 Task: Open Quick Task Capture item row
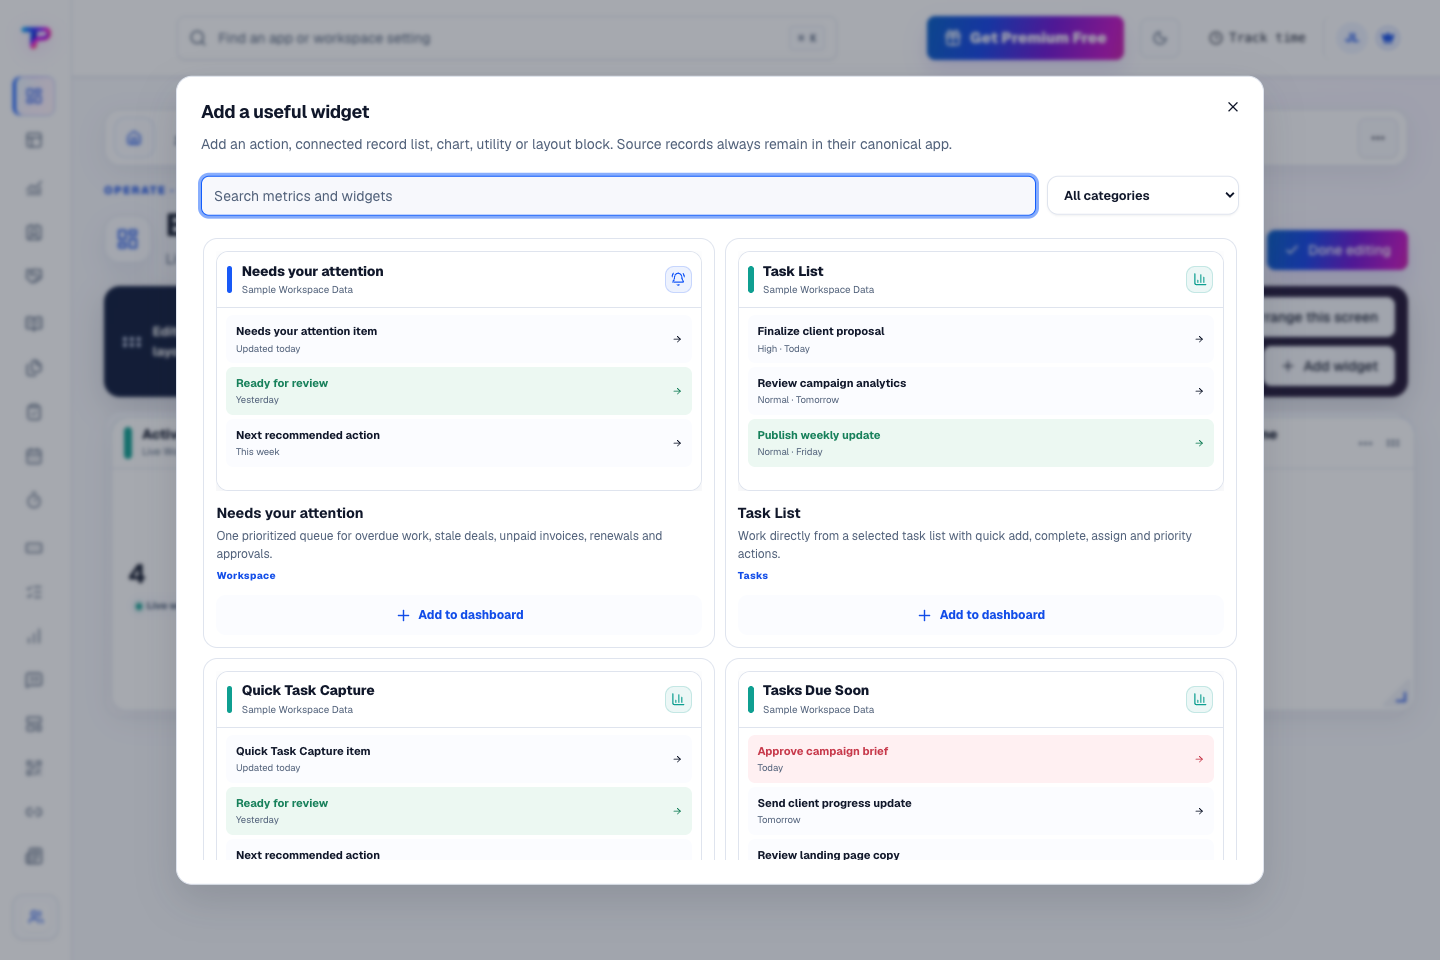click(459, 759)
